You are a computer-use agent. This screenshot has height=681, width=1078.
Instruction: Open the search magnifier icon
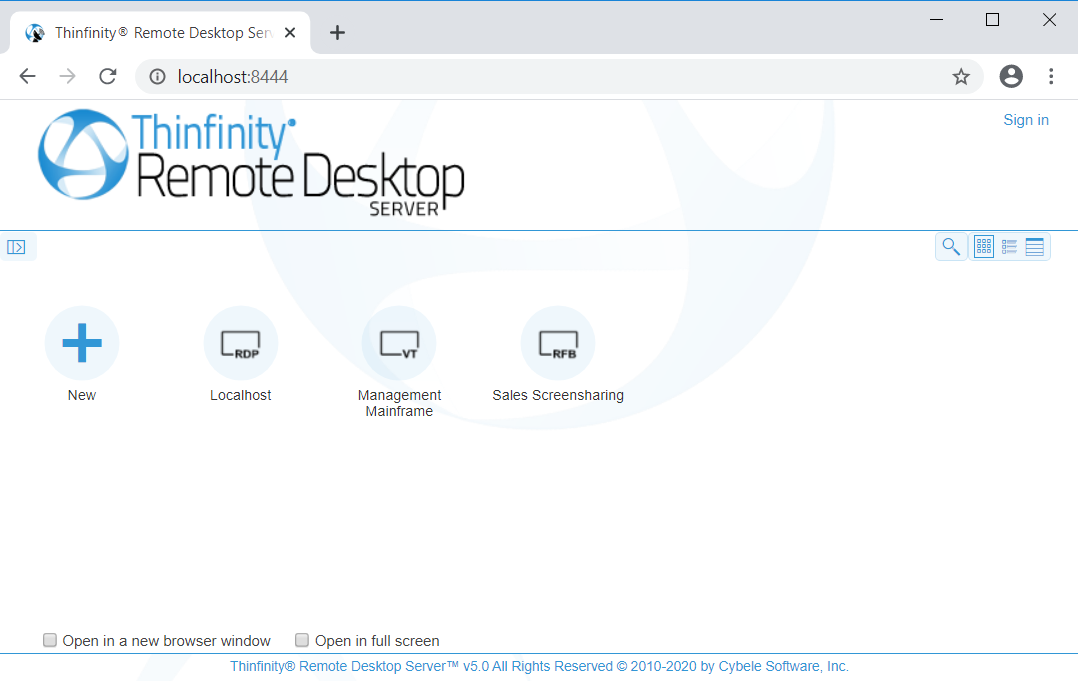952,247
